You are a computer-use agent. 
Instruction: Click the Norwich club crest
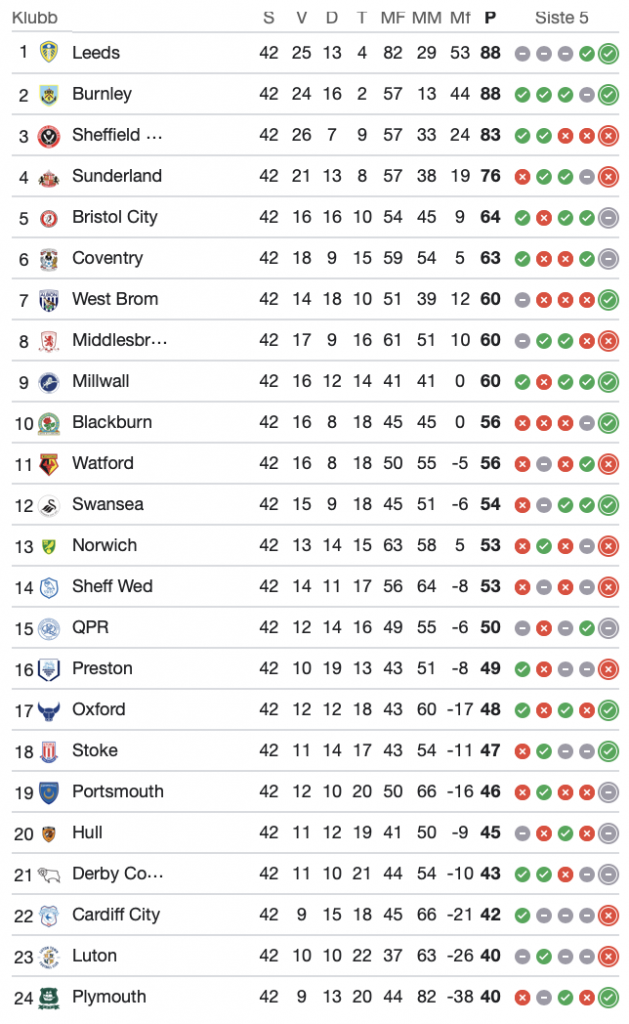pos(49,546)
